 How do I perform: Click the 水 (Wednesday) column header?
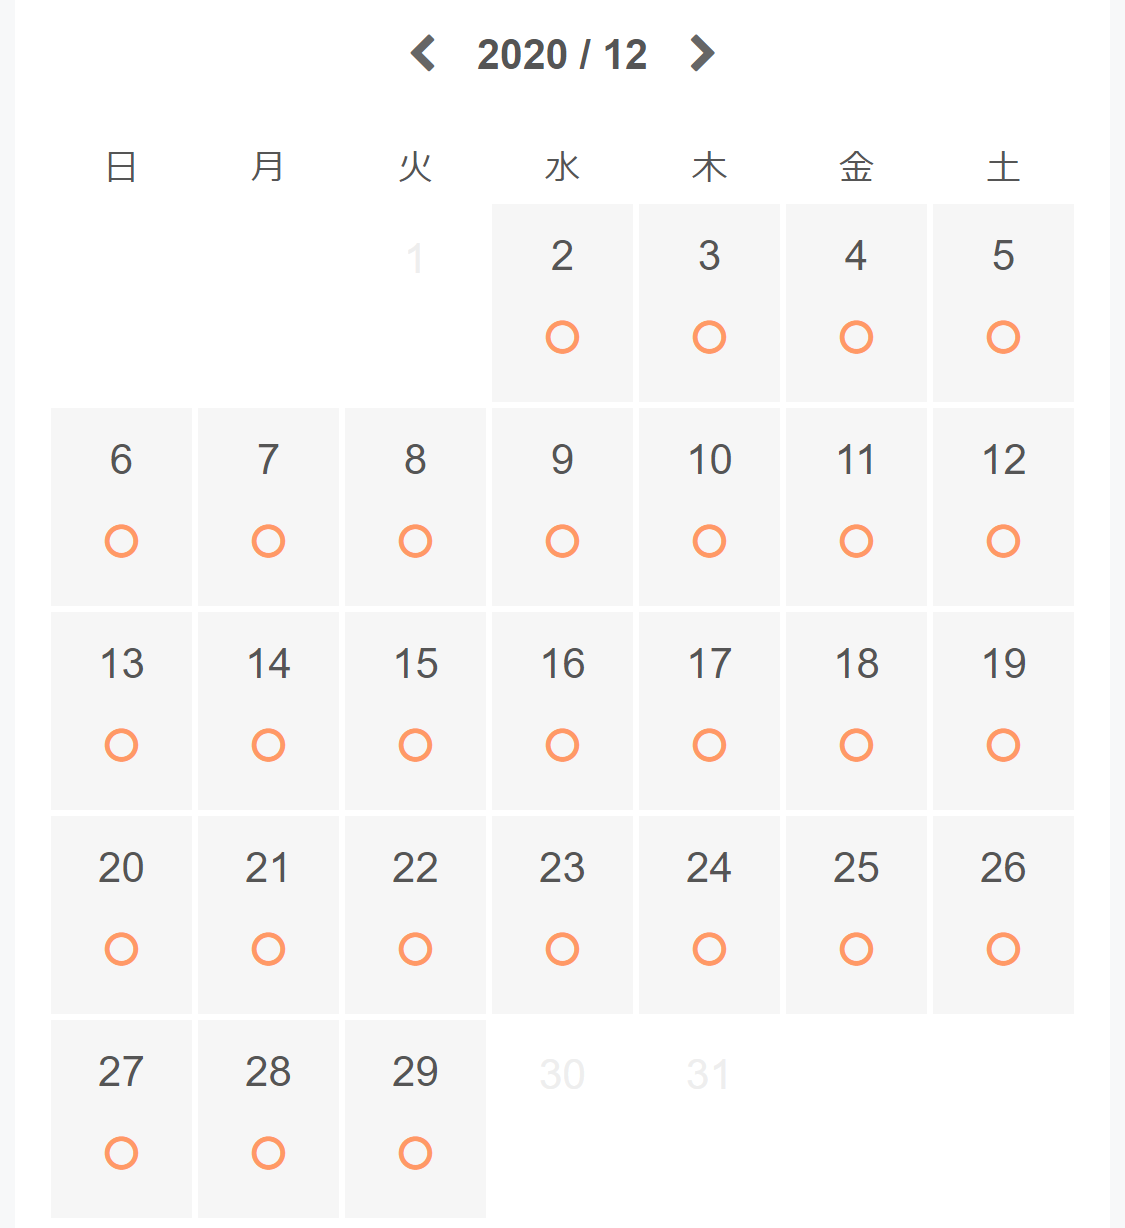coord(562,167)
